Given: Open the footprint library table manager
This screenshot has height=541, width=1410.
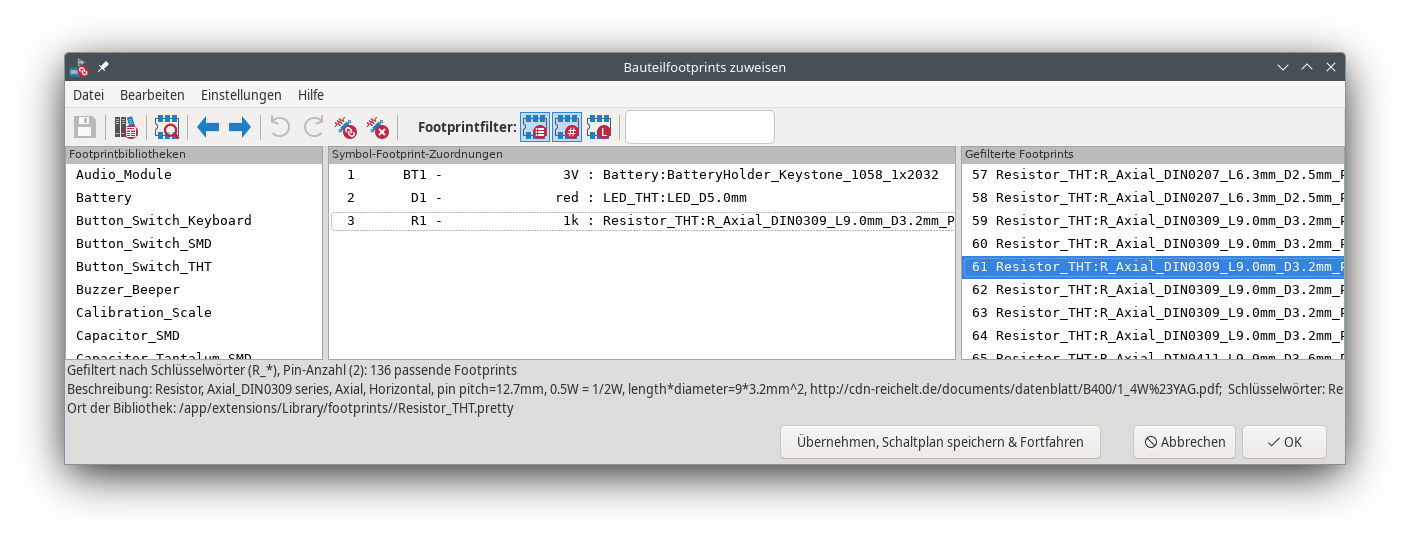Looking at the screenshot, I should pyautogui.click(x=126, y=127).
